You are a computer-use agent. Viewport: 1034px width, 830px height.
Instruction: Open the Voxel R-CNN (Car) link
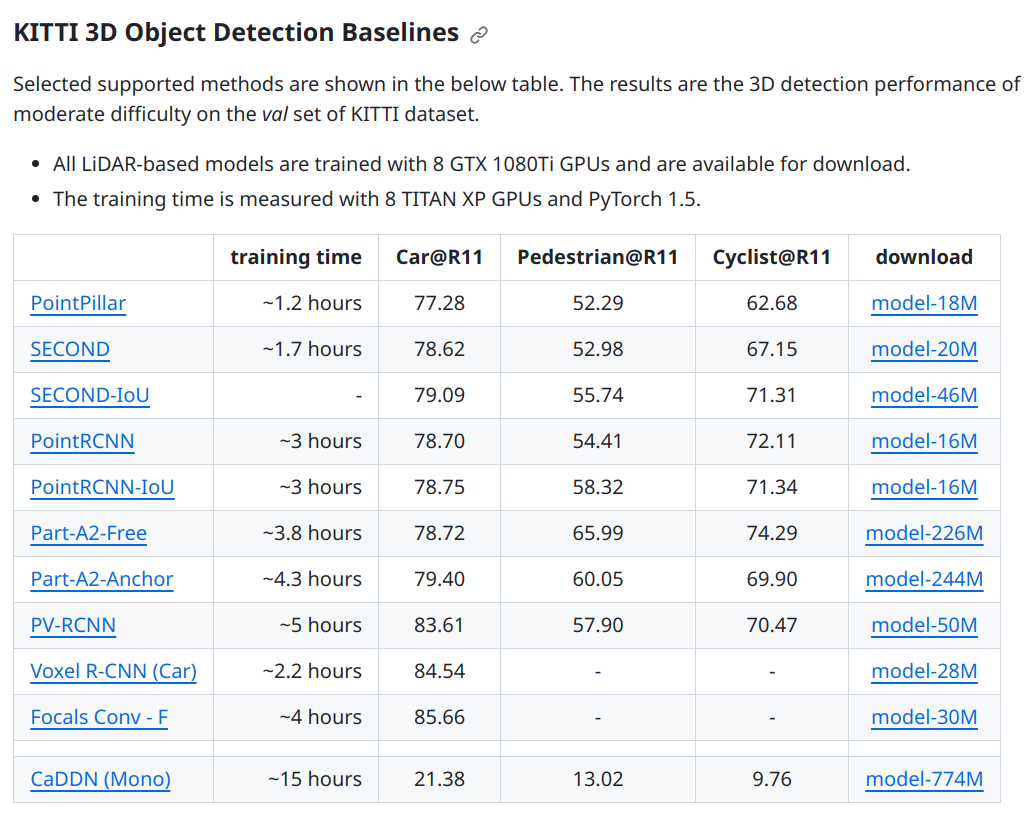(113, 671)
